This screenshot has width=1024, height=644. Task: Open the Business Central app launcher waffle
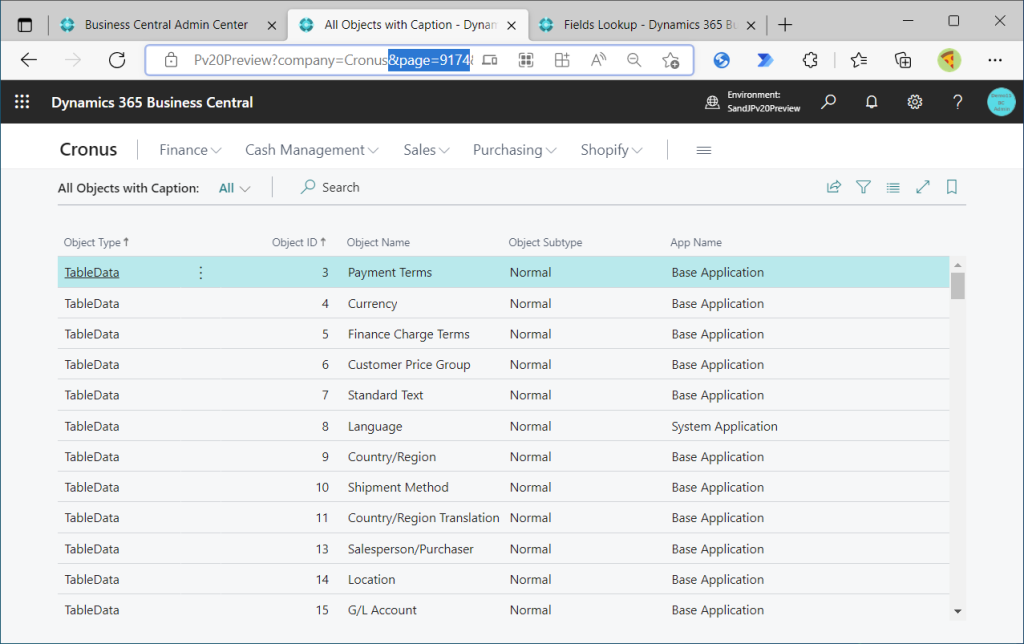tap(22, 102)
